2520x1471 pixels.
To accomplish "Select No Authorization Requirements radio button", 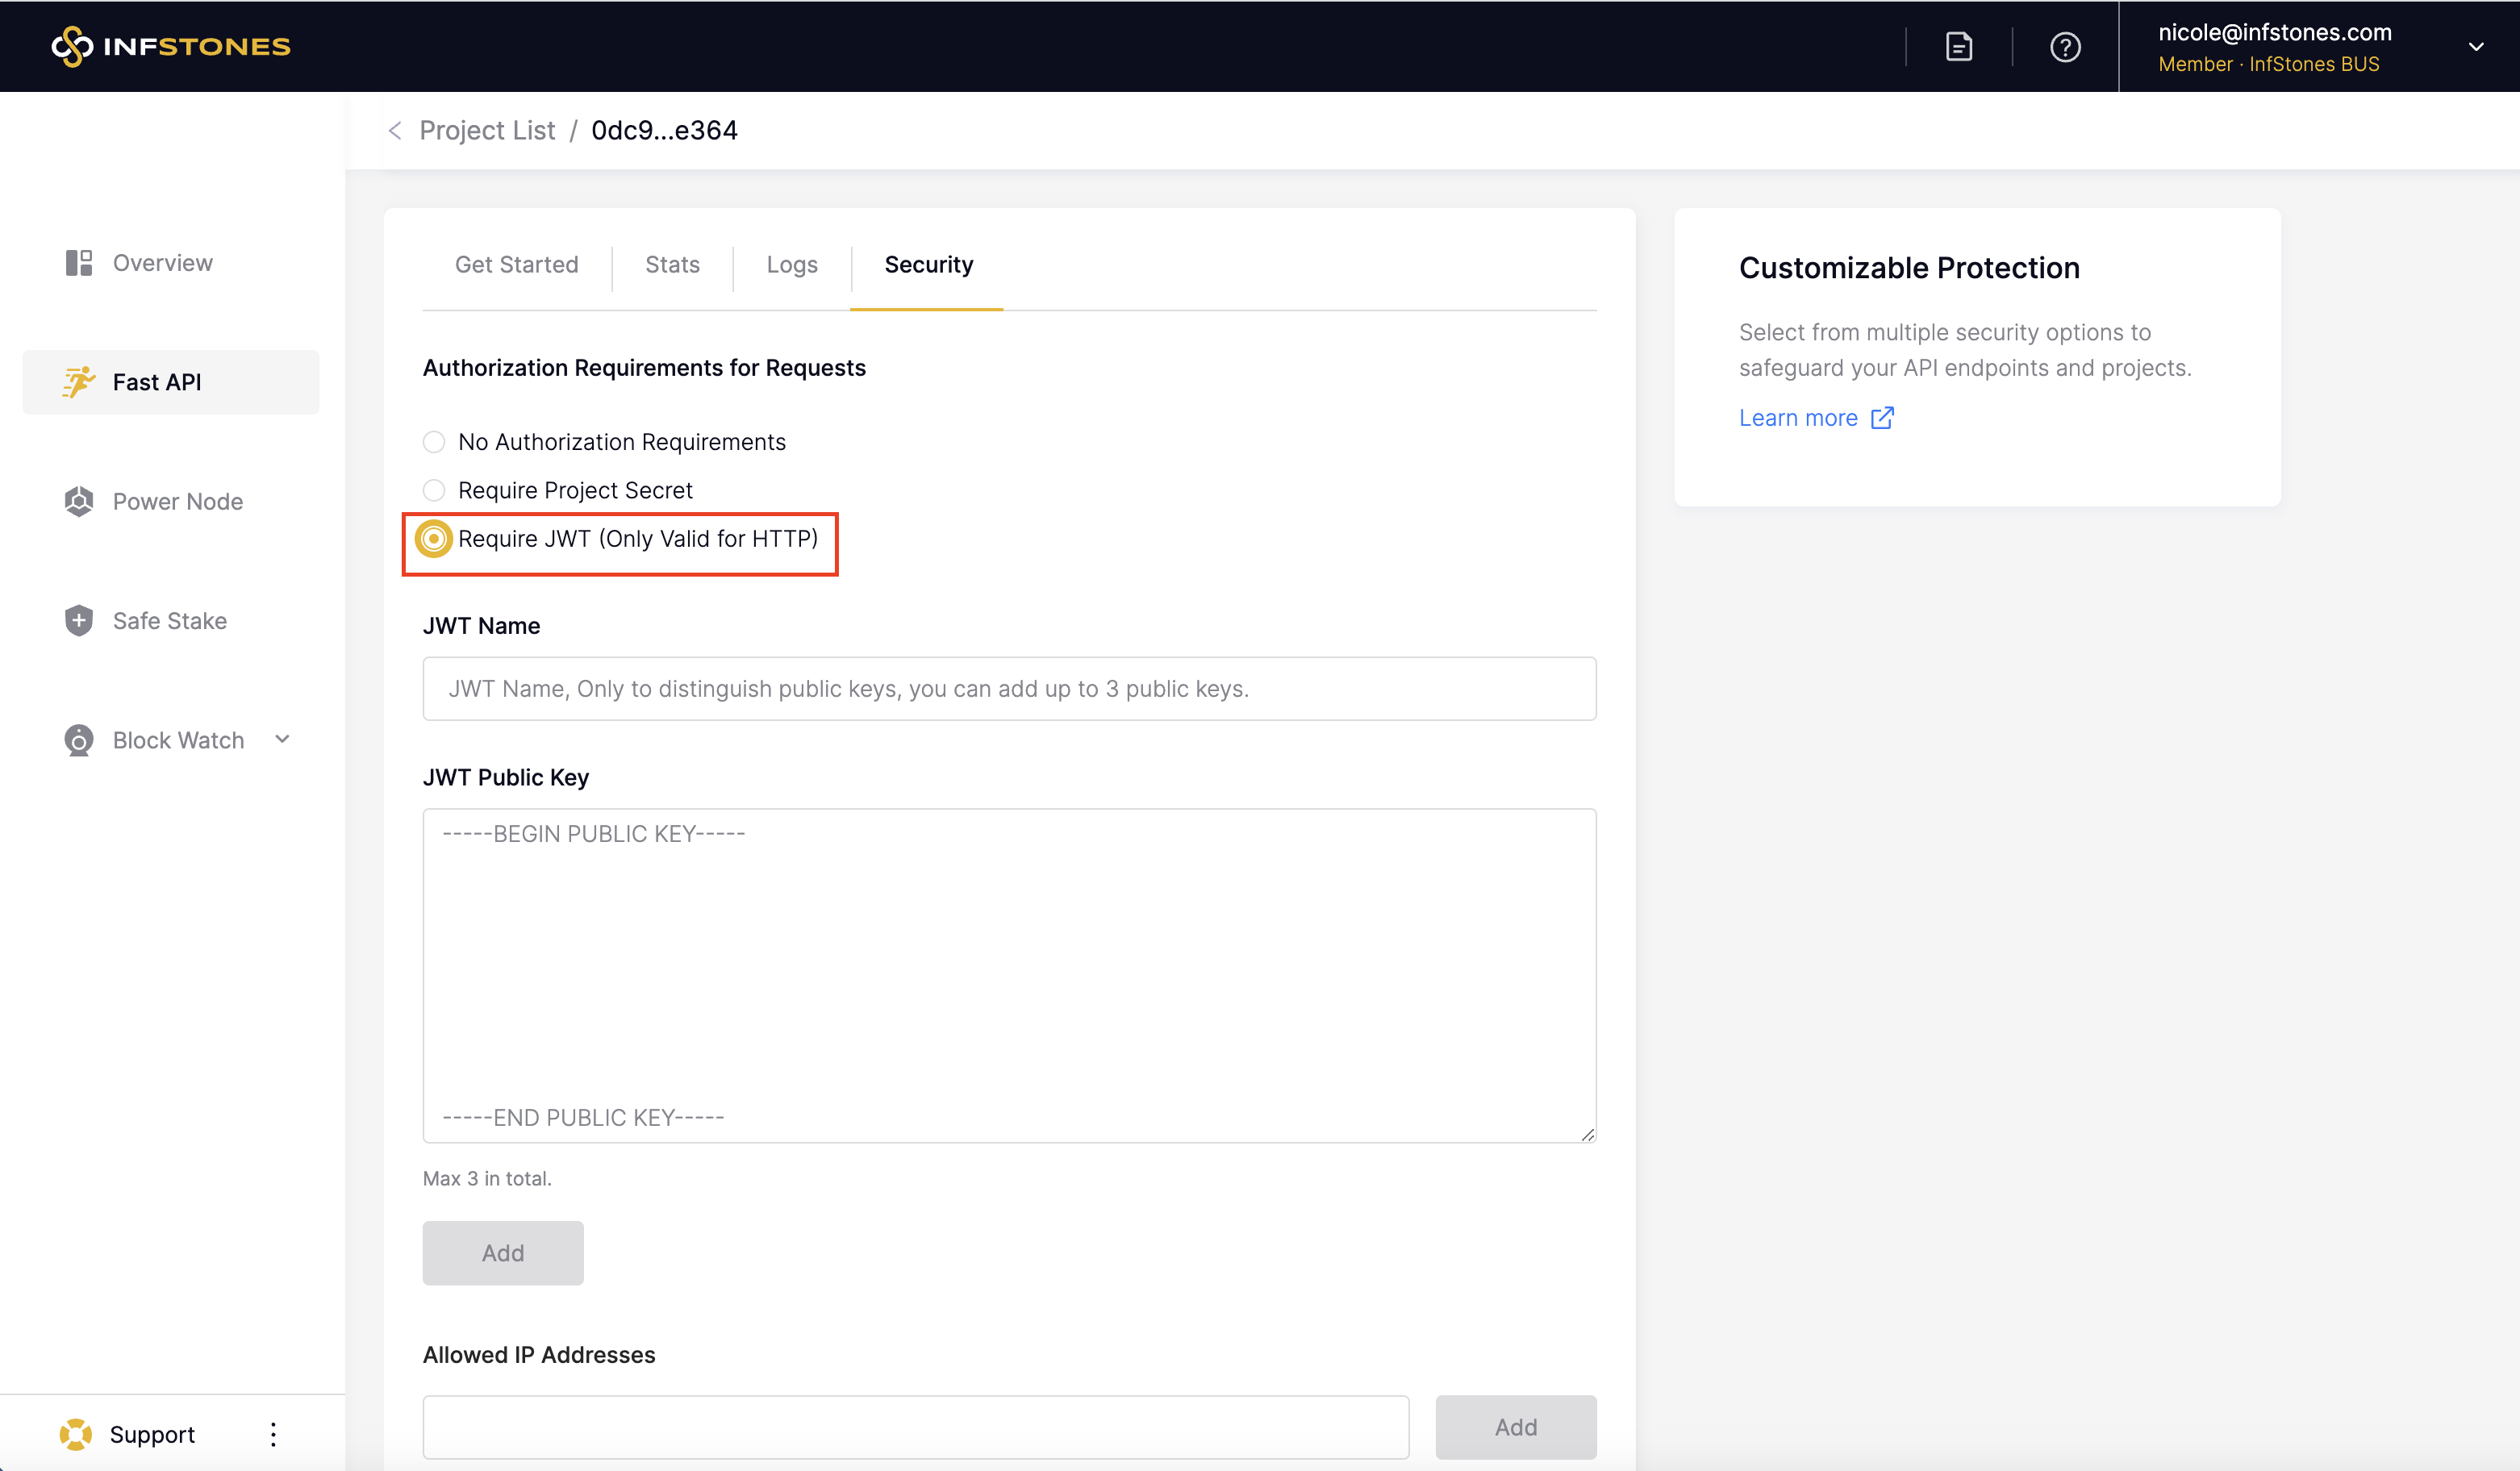I will [434, 442].
